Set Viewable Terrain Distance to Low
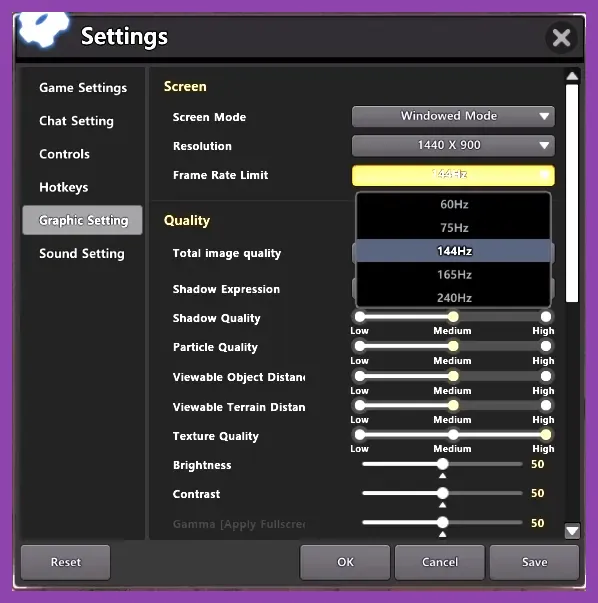Screen dimensions: 598x603 coord(360,405)
